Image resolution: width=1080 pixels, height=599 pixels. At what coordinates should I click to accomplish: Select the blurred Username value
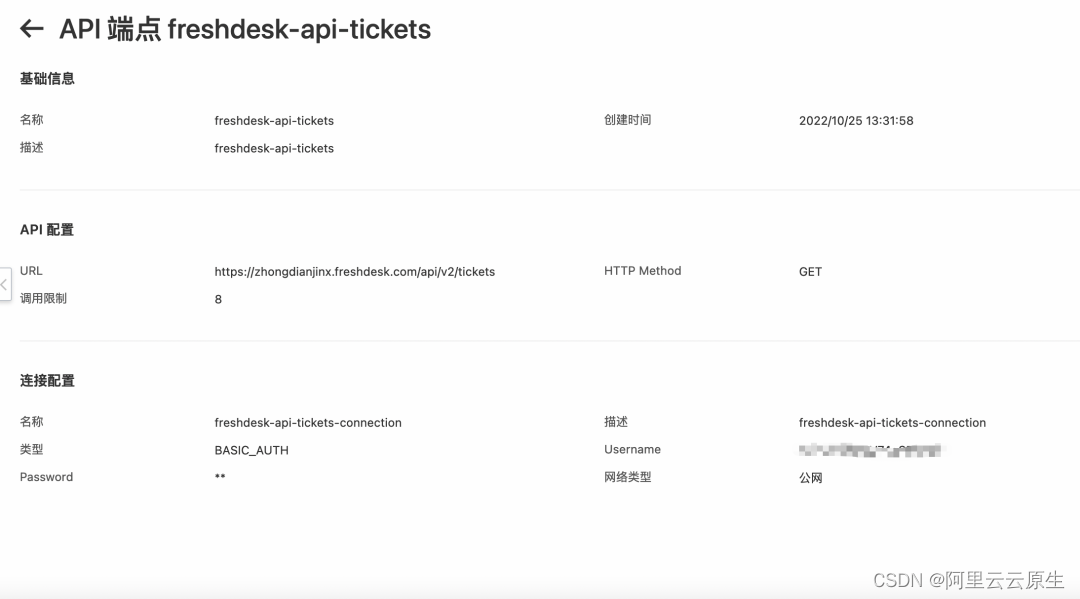870,450
